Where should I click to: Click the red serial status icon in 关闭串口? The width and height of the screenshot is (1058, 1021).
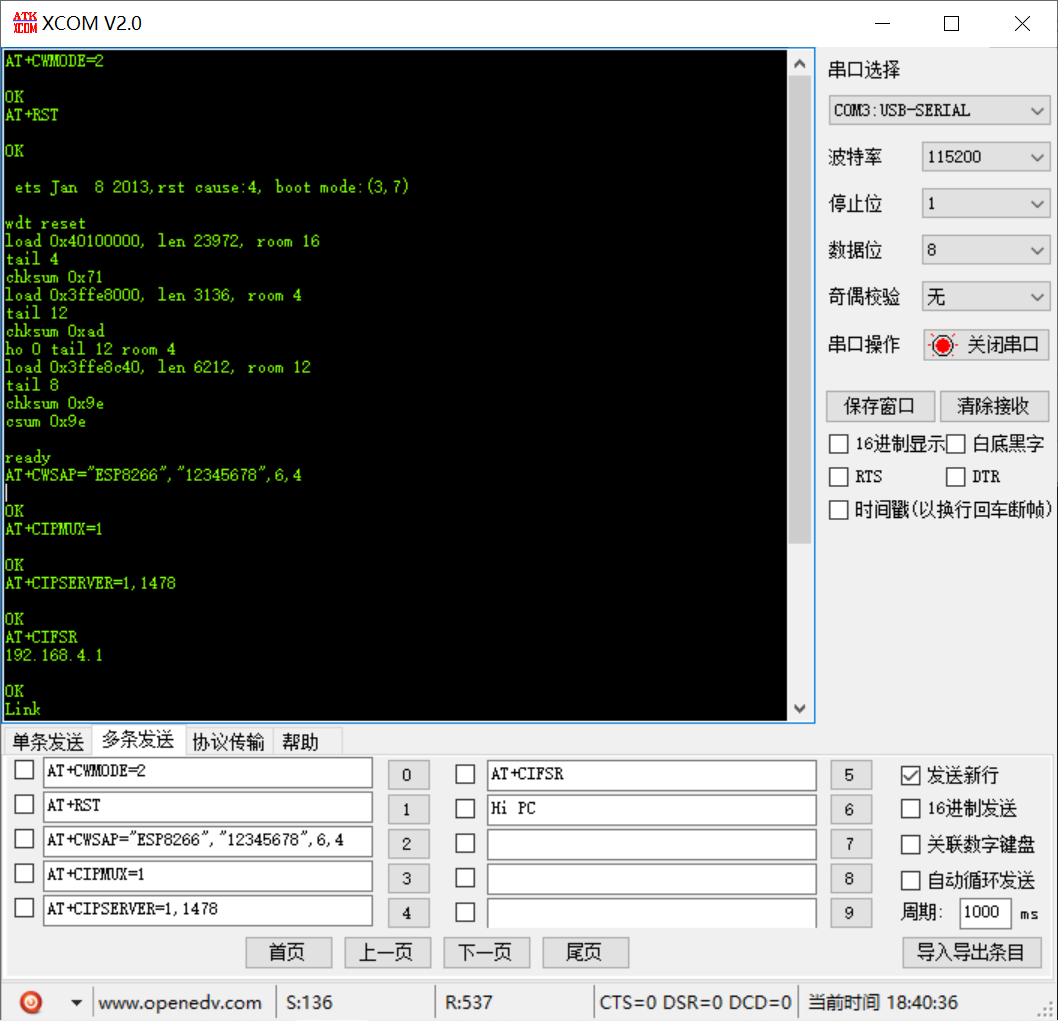point(943,344)
